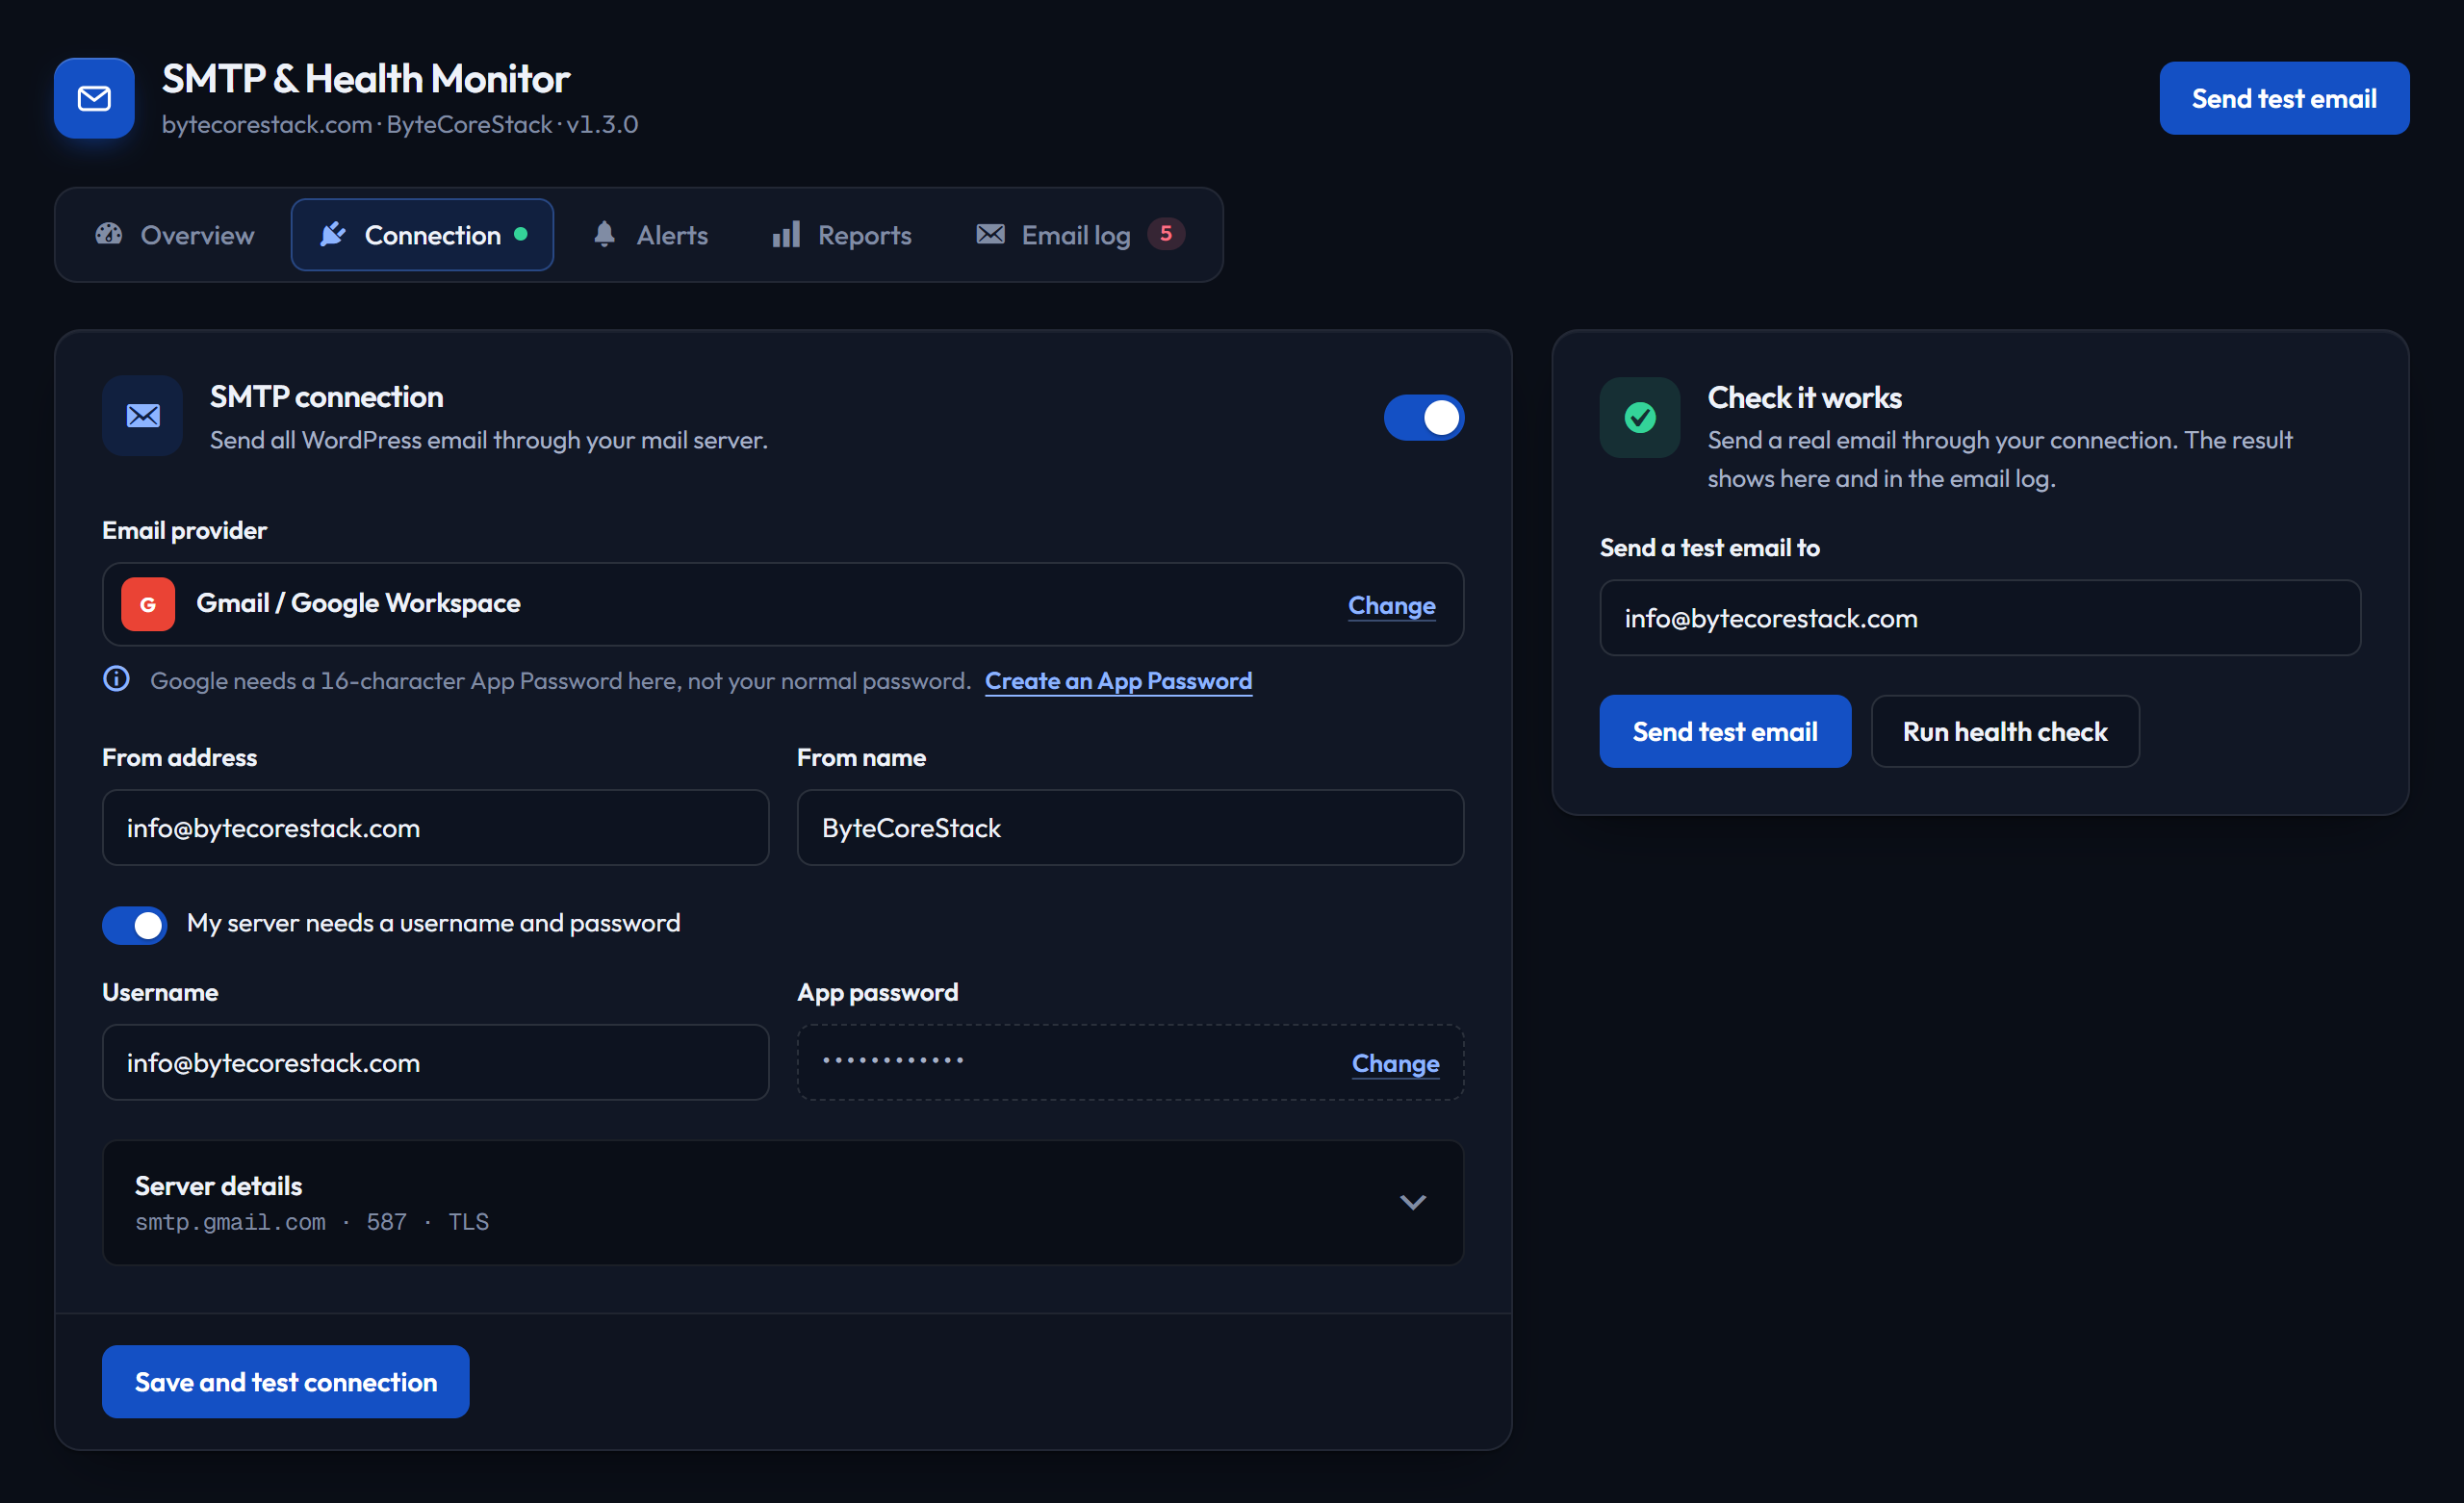Click the red 5 badge on Email log
Screen dimensions: 2464x1503
tap(1166, 234)
